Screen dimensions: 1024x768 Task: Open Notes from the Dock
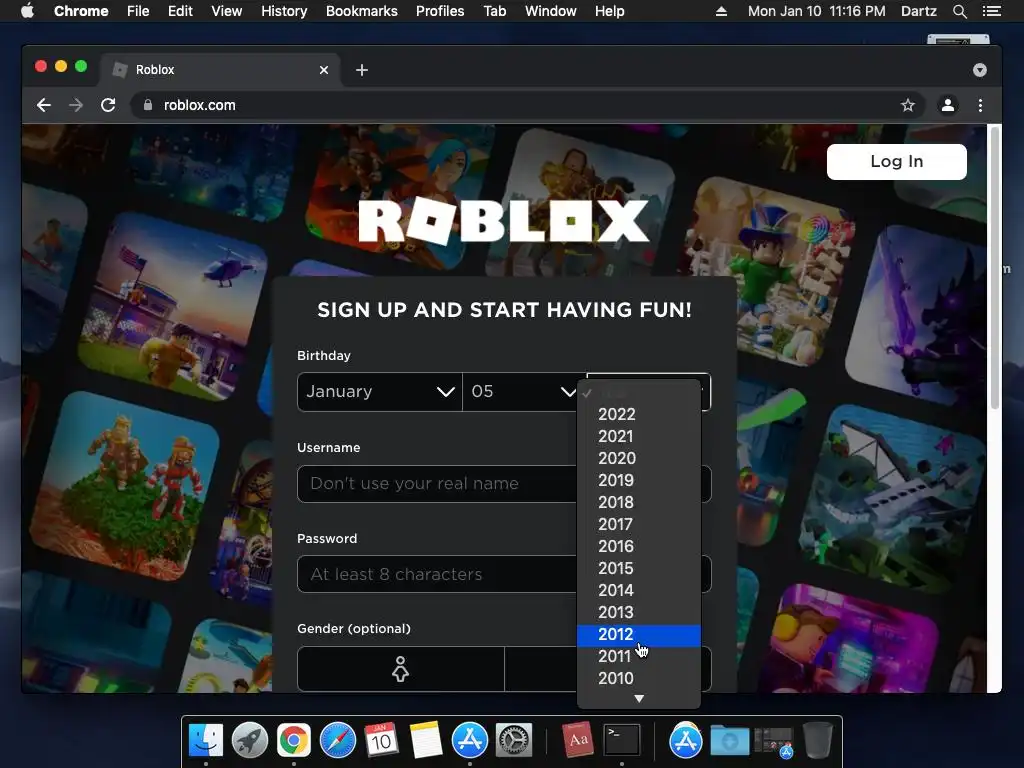click(426, 740)
